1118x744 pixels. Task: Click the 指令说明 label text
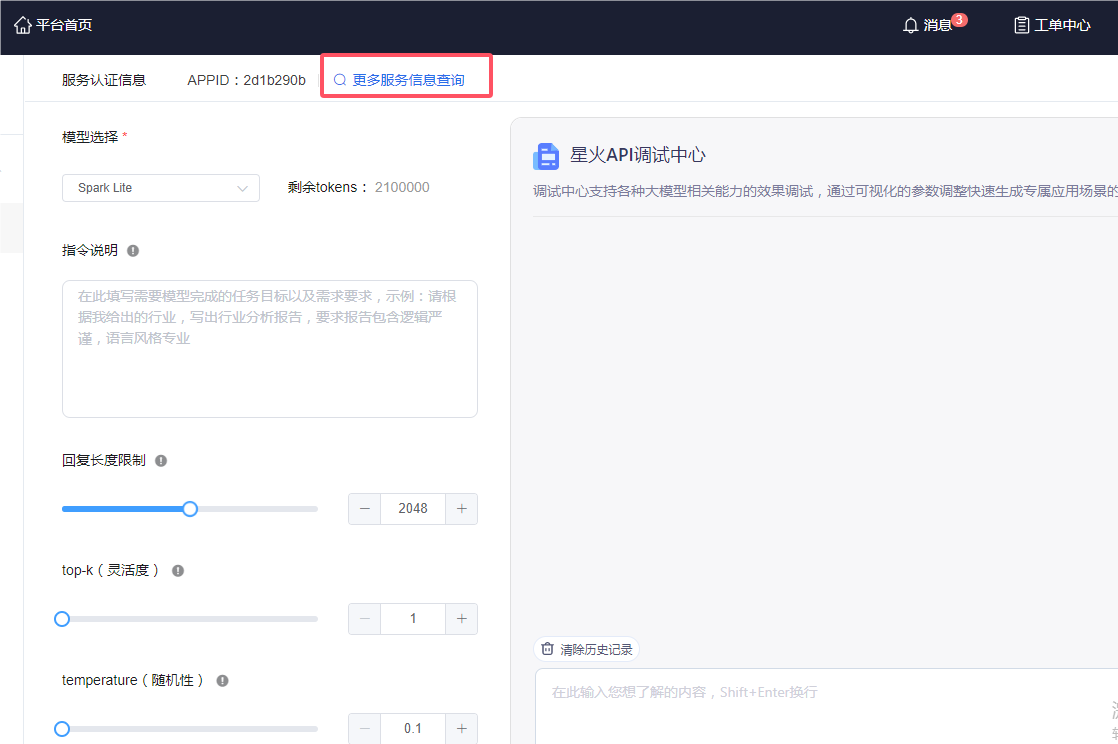90,250
